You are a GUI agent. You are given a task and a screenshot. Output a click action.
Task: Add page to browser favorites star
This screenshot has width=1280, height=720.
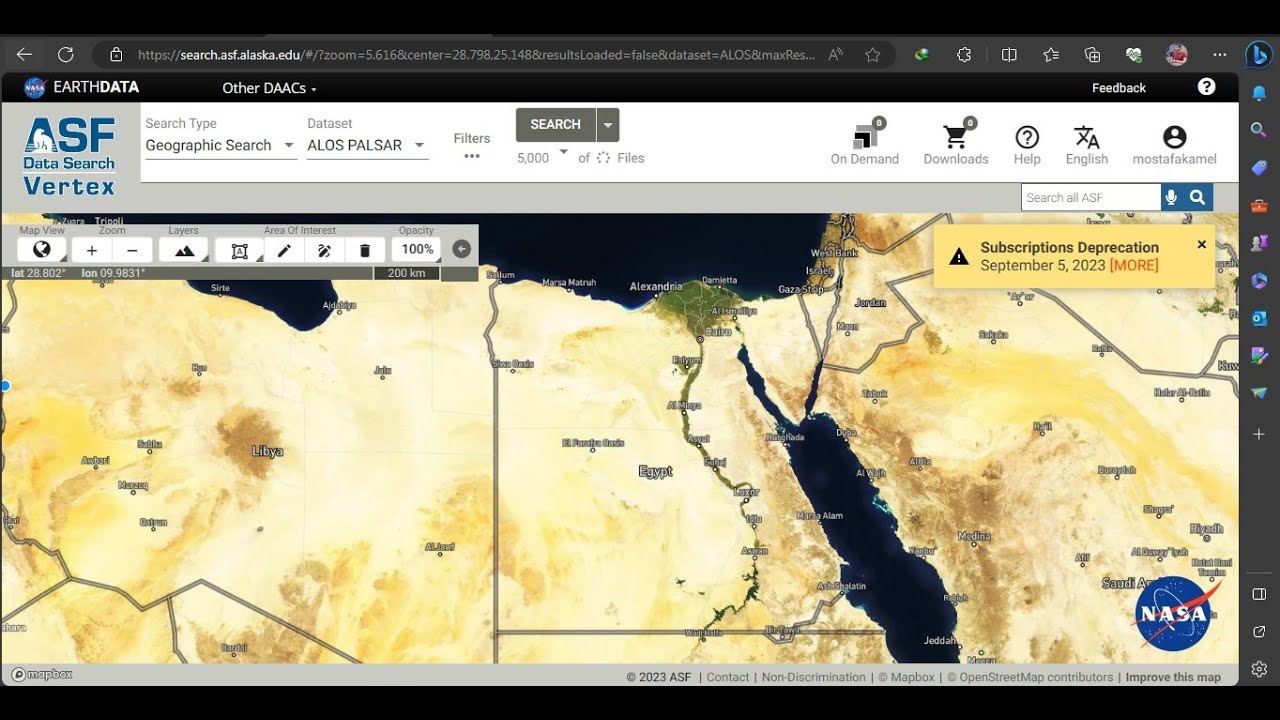pyautogui.click(x=872, y=55)
